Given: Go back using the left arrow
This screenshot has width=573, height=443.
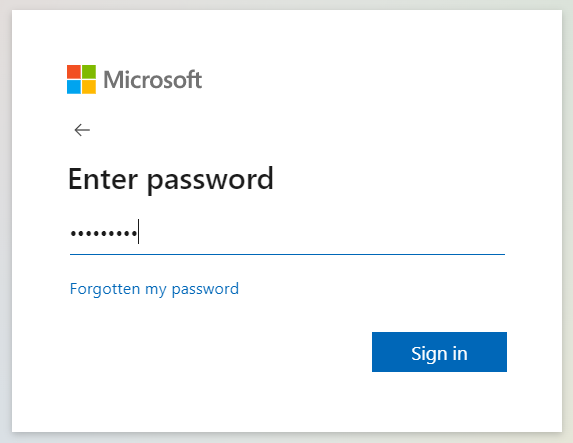Looking at the screenshot, I should point(82,130).
